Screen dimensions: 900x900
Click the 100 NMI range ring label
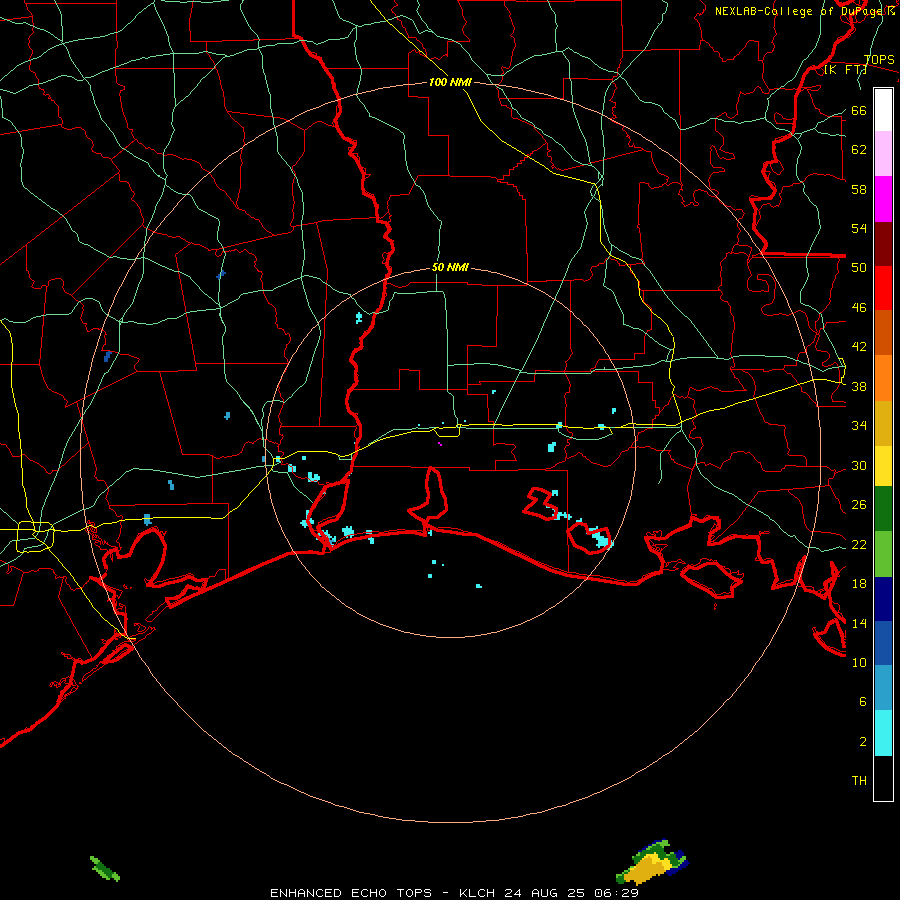tap(450, 82)
